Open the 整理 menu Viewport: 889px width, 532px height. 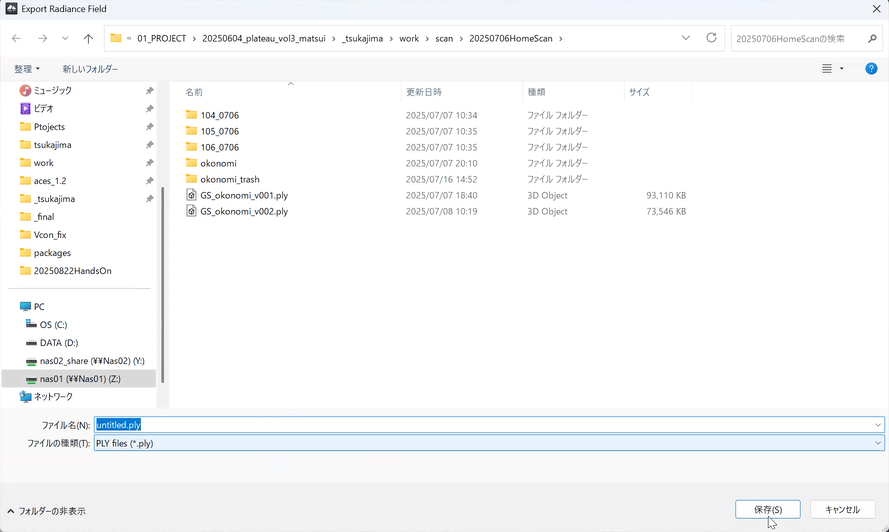click(x=27, y=69)
